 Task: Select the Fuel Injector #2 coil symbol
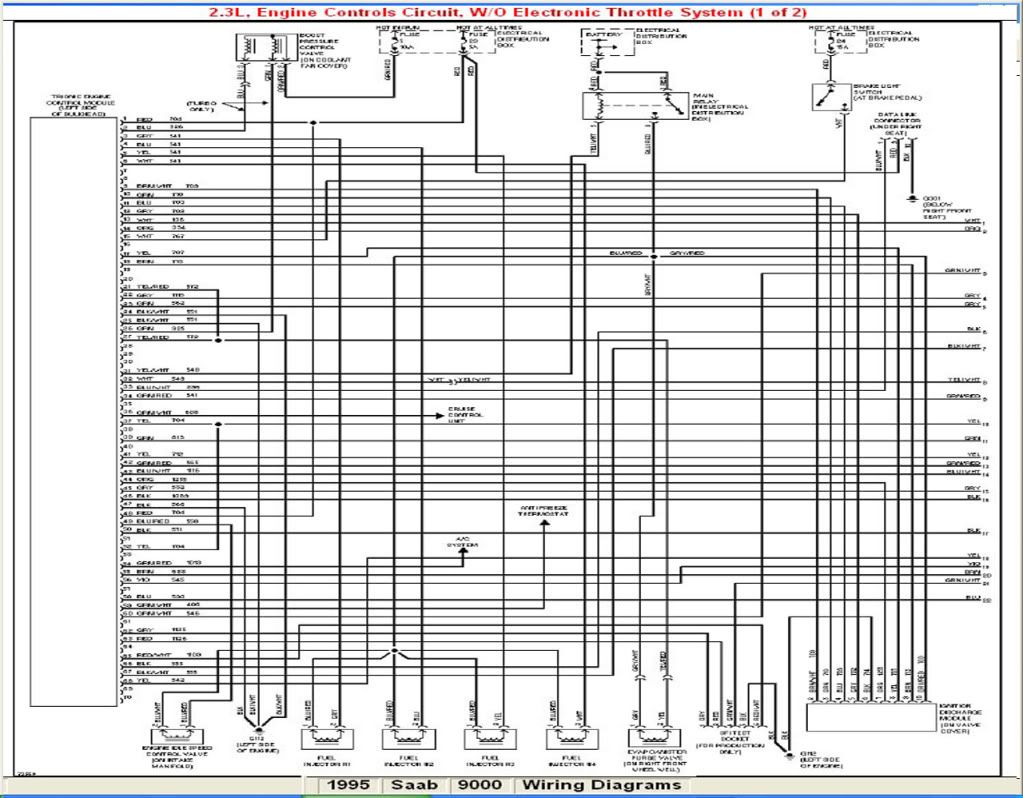[x=408, y=739]
